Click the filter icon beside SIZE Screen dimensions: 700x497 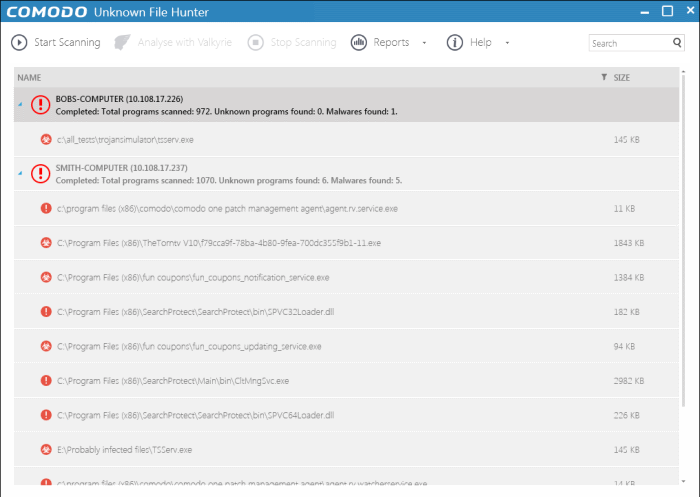[x=604, y=77]
